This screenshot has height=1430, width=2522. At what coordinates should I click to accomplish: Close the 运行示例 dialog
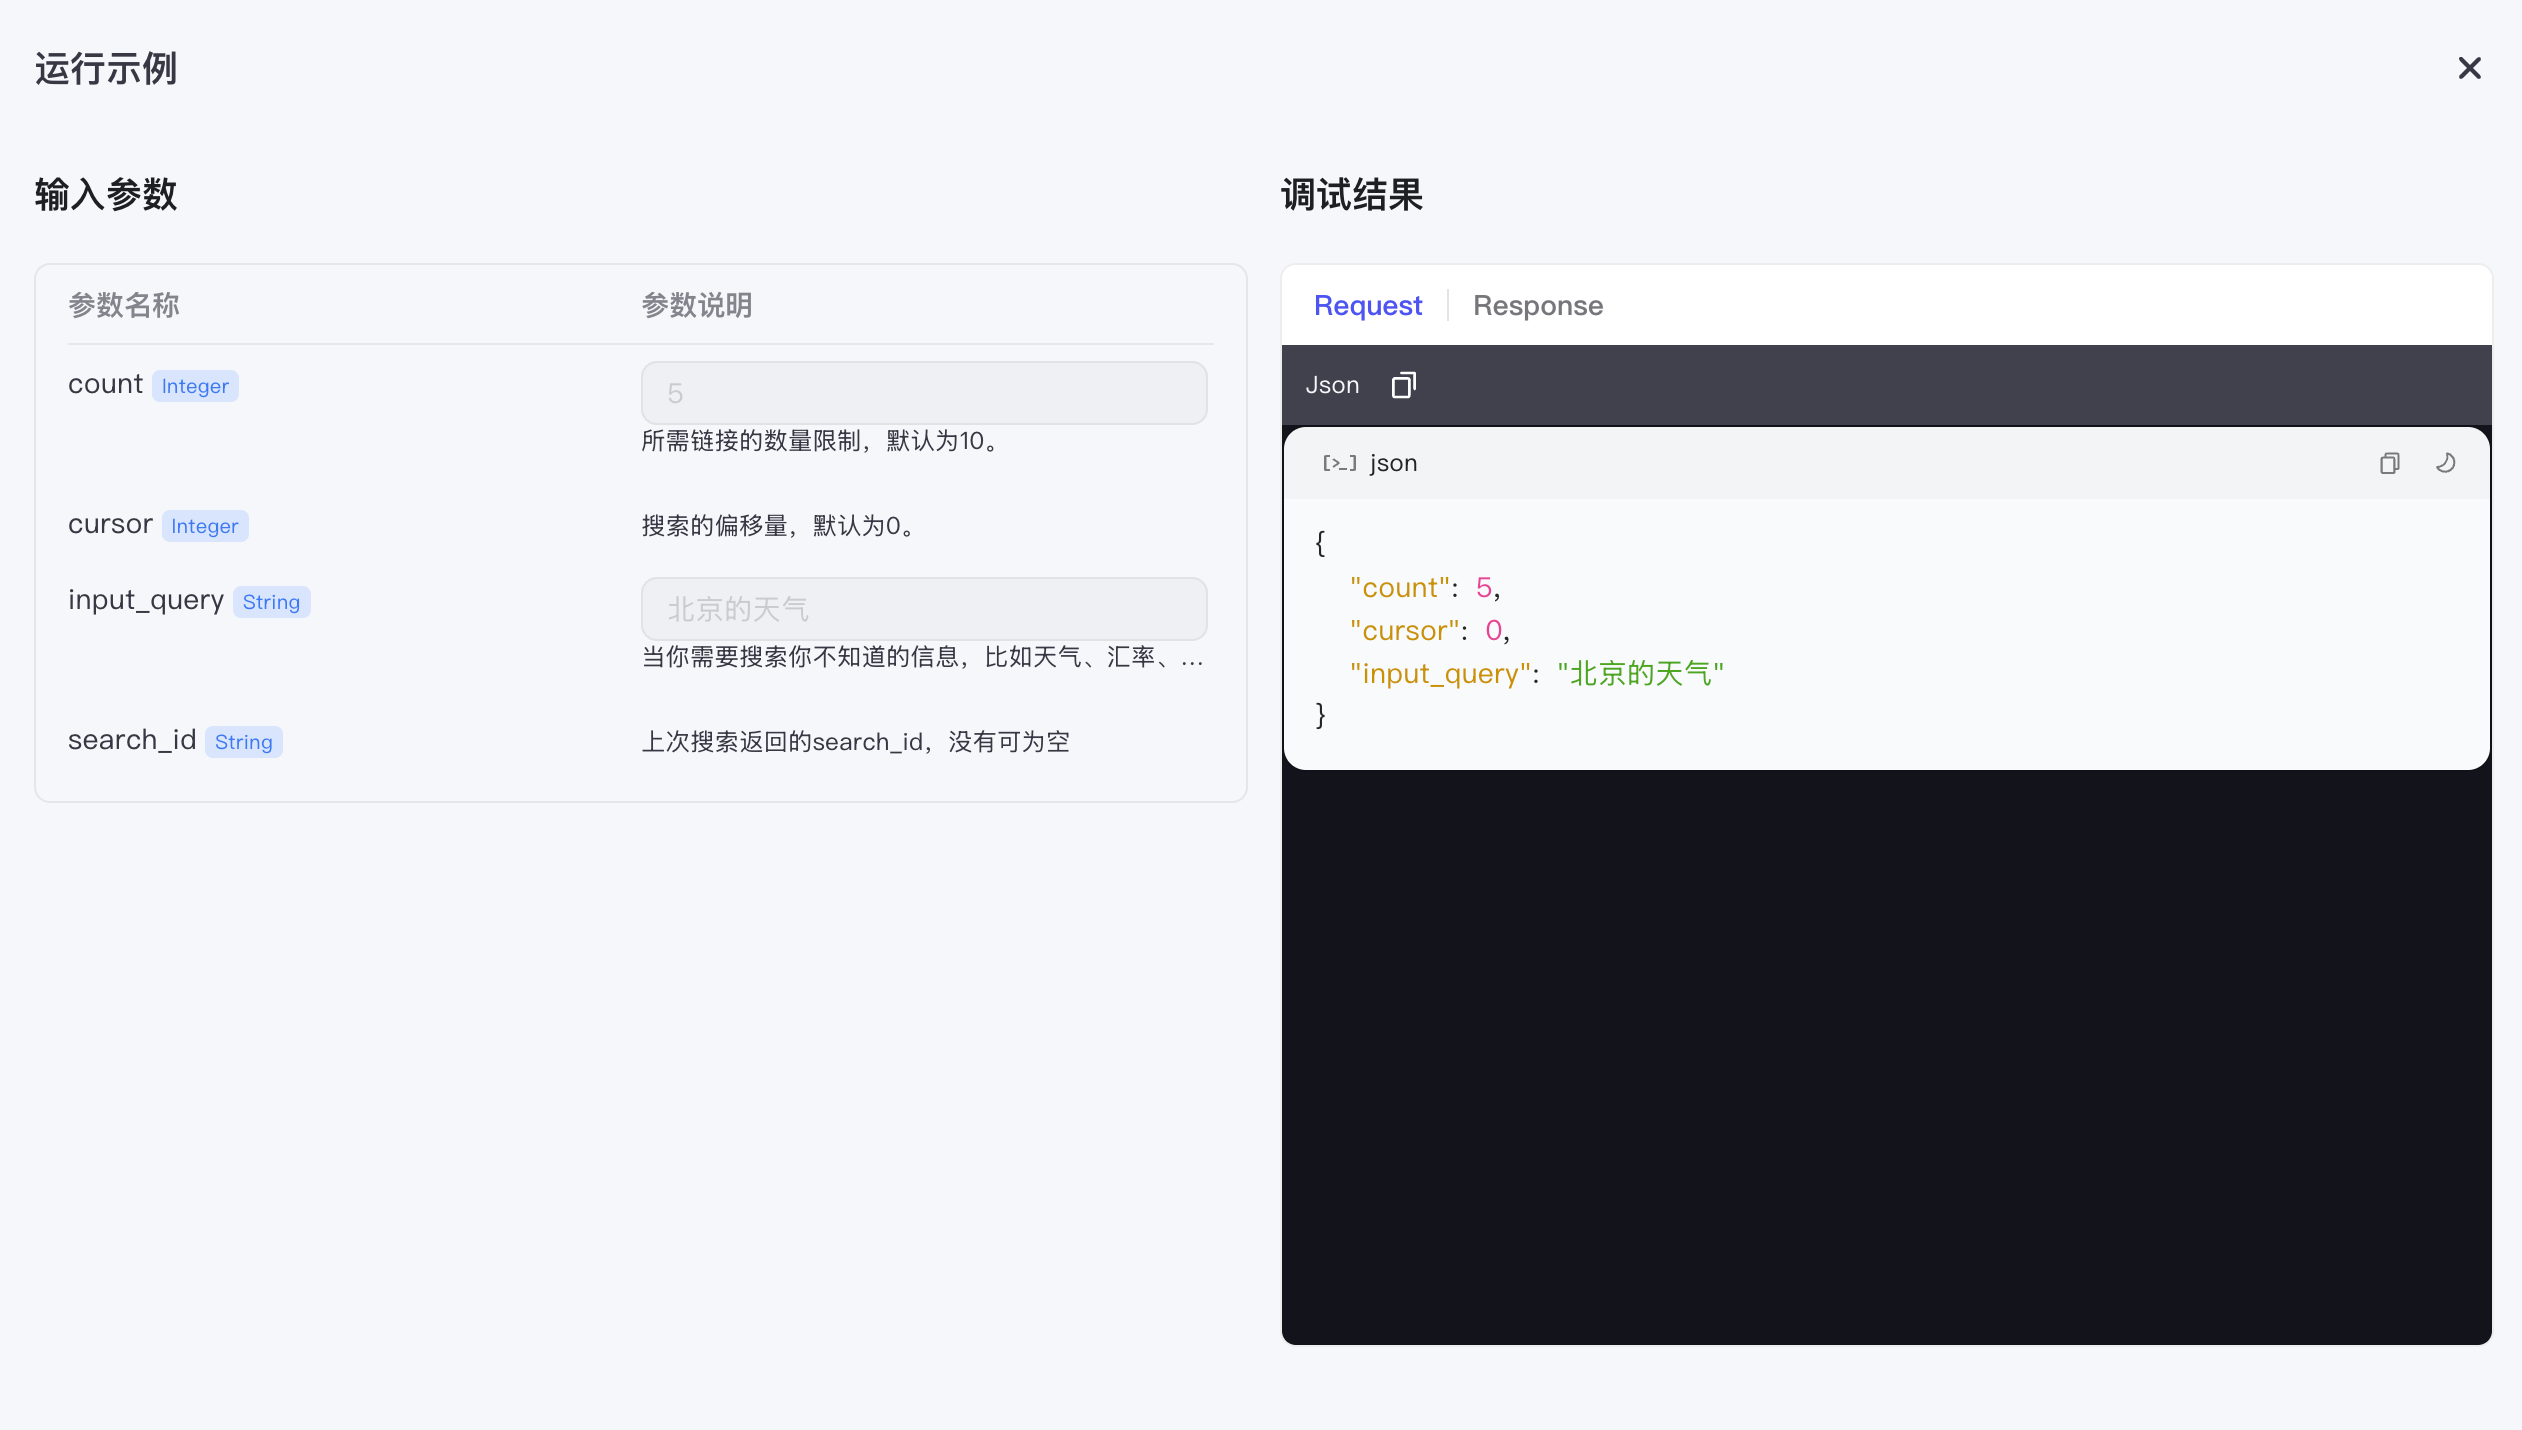click(x=2469, y=68)
